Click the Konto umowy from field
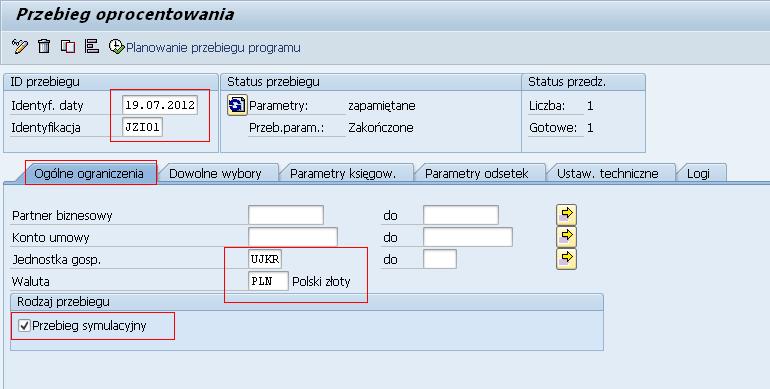Screen dimensions: 770x389 click(293, 237)
